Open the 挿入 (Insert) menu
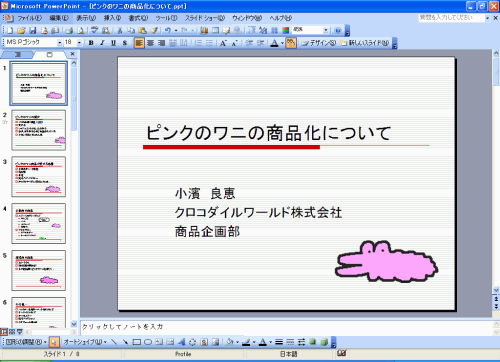Image resolution: width=500 pixels, height=362 pixels. [112, 18]
